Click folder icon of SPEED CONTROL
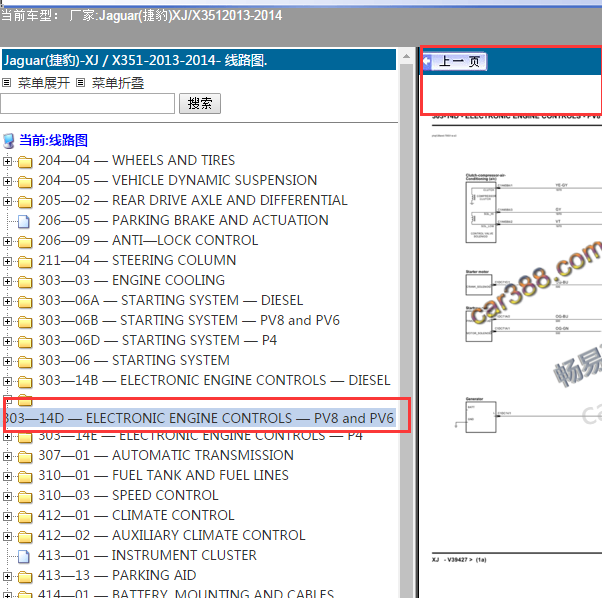The height and width of the screenshot is (598, 602). tap(25, 497)
